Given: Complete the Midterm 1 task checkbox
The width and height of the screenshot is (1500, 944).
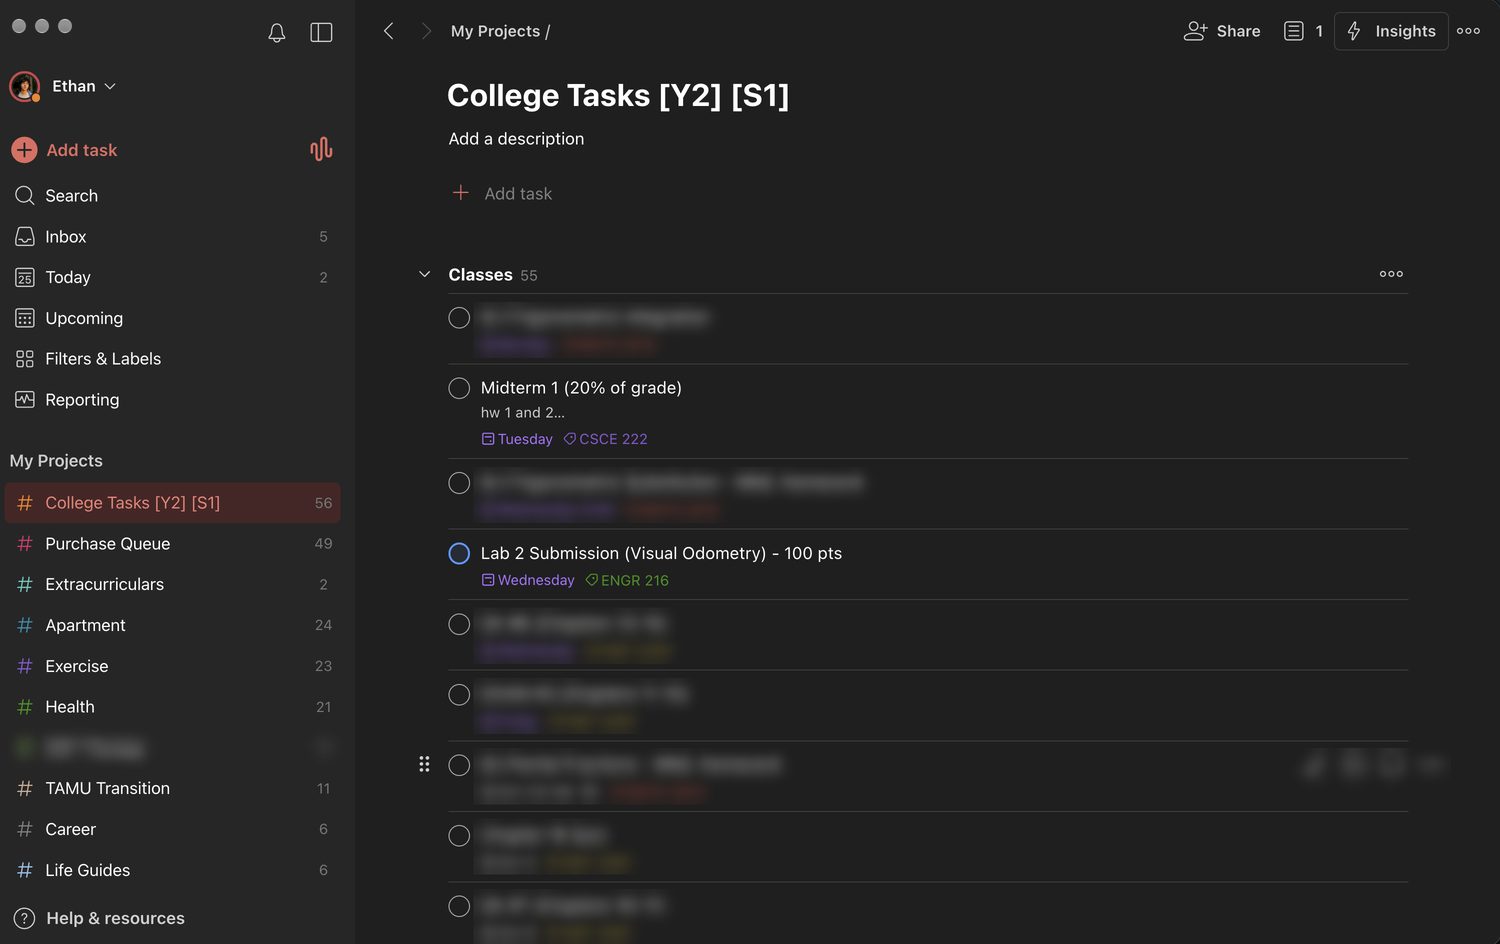Looking at the screenshot, I should (x=459, y=388).
